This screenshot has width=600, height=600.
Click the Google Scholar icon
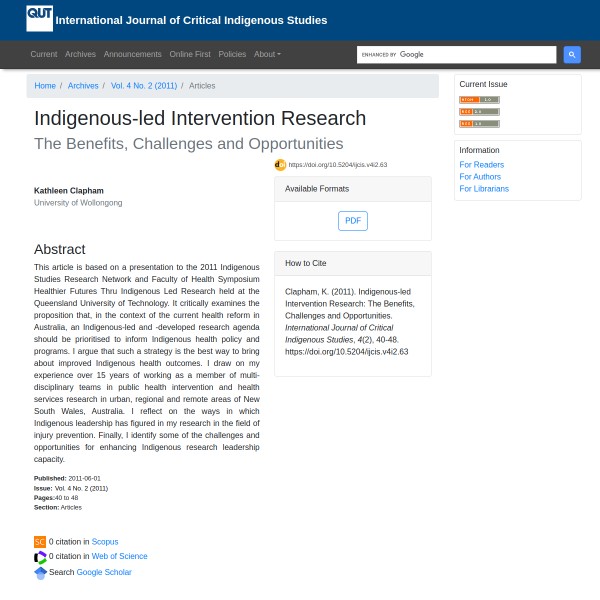40,573
